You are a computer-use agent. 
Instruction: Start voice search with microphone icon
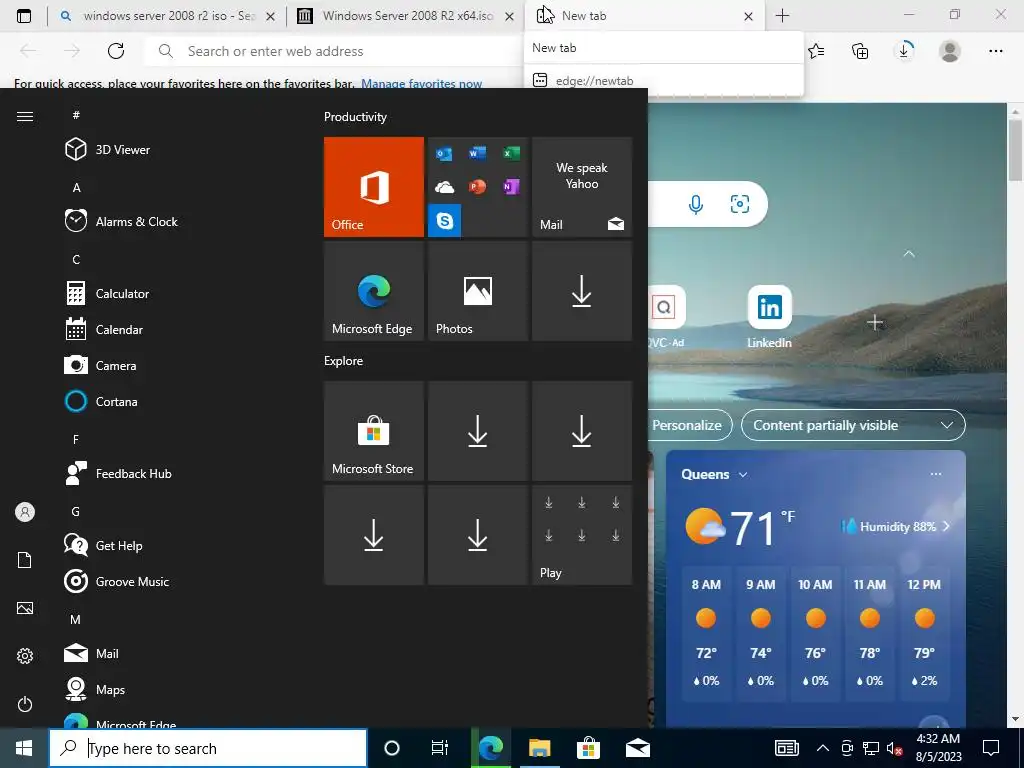(696, 204)
